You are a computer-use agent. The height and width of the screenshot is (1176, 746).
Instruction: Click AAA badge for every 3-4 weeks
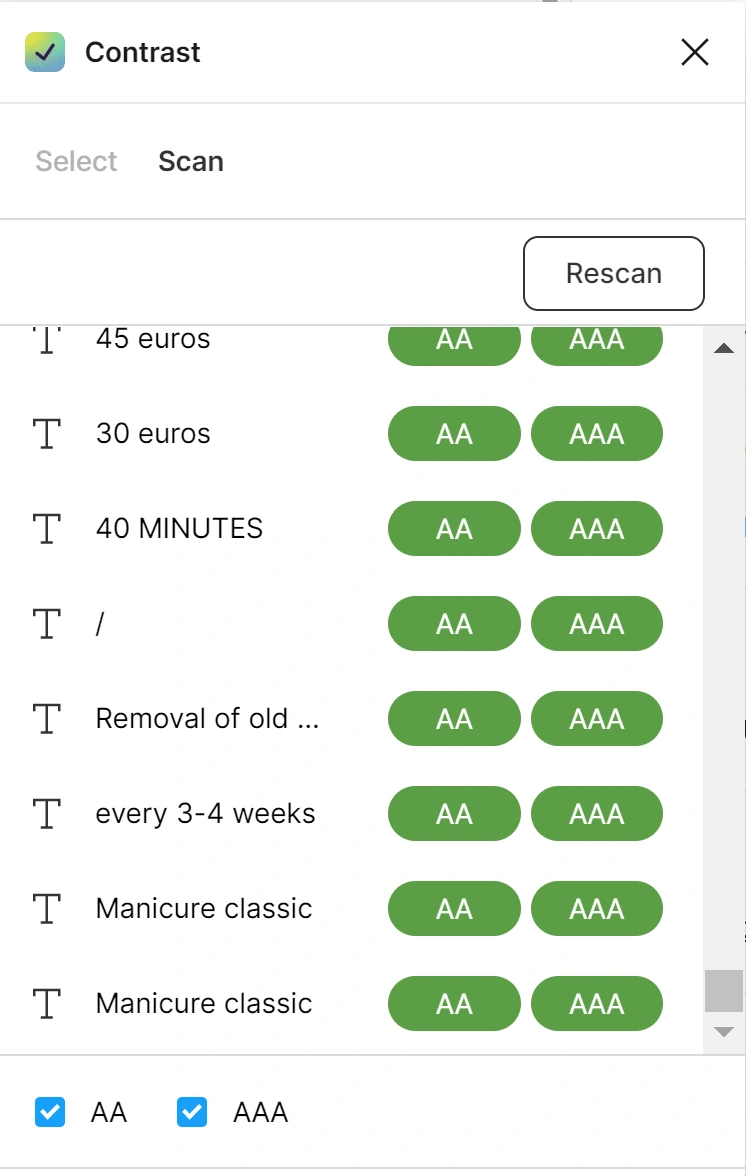597,814
